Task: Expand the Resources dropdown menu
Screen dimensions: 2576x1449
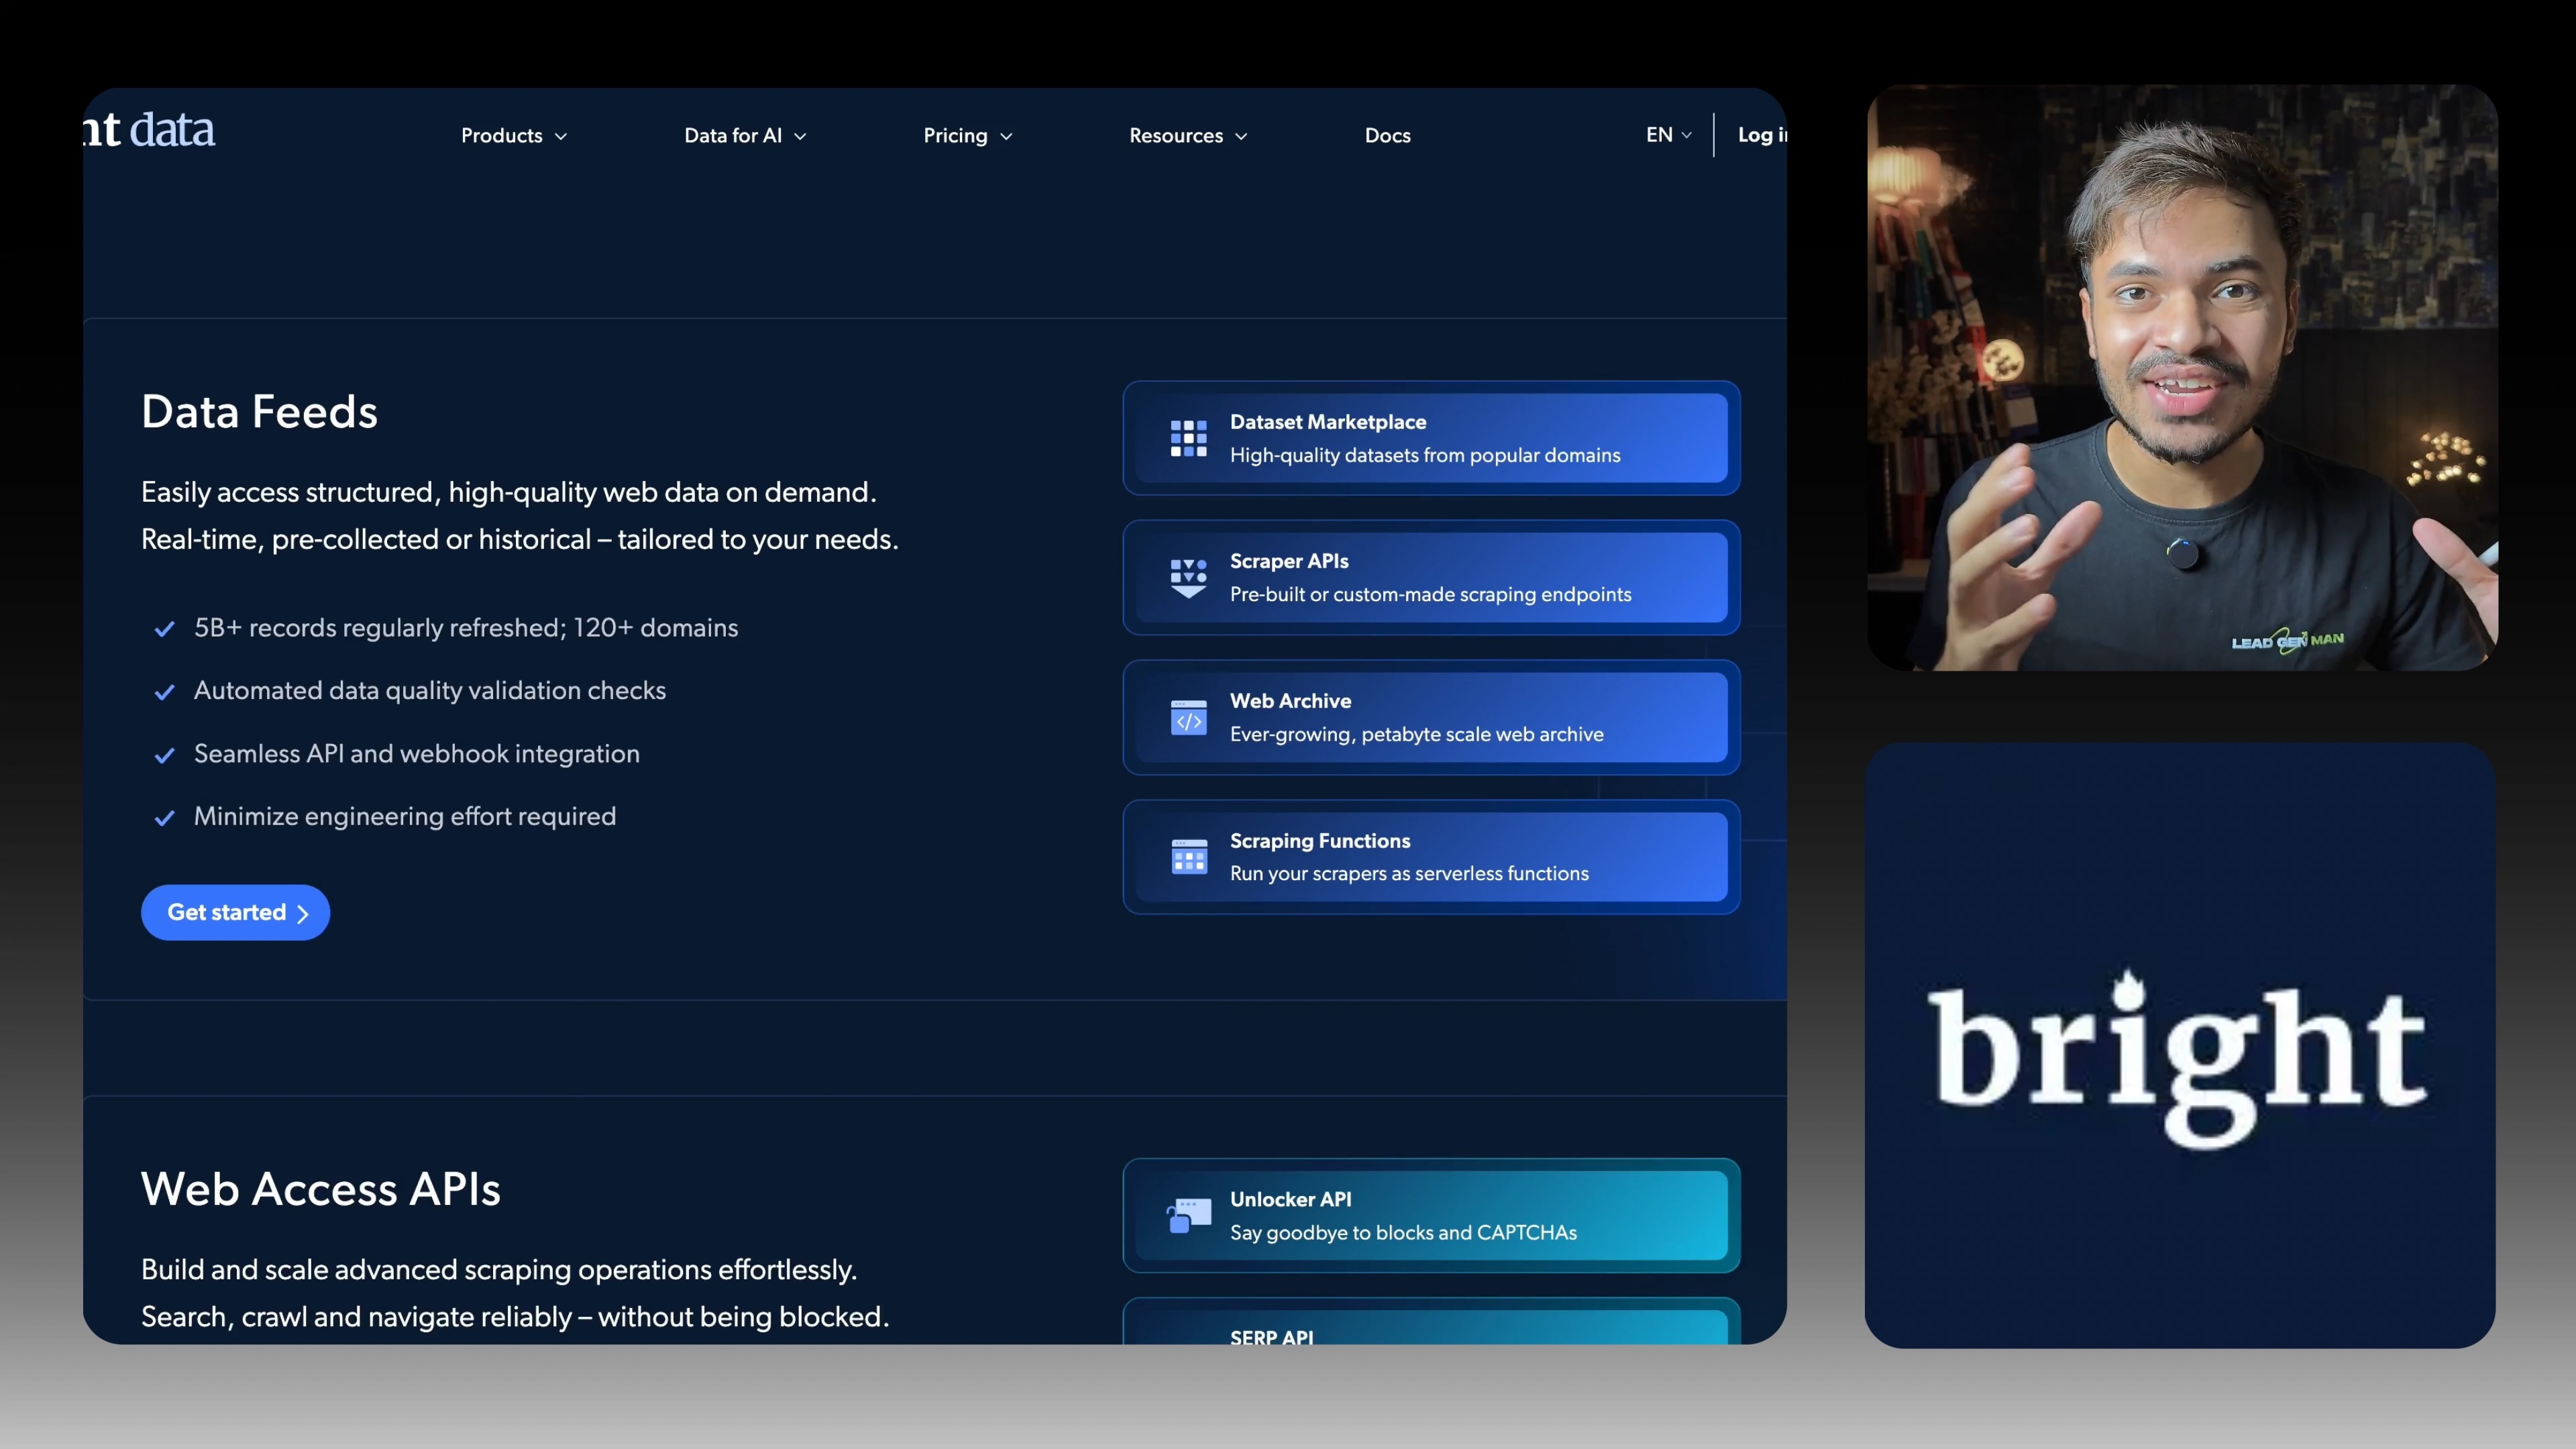Action: (x=1188, y=135)
